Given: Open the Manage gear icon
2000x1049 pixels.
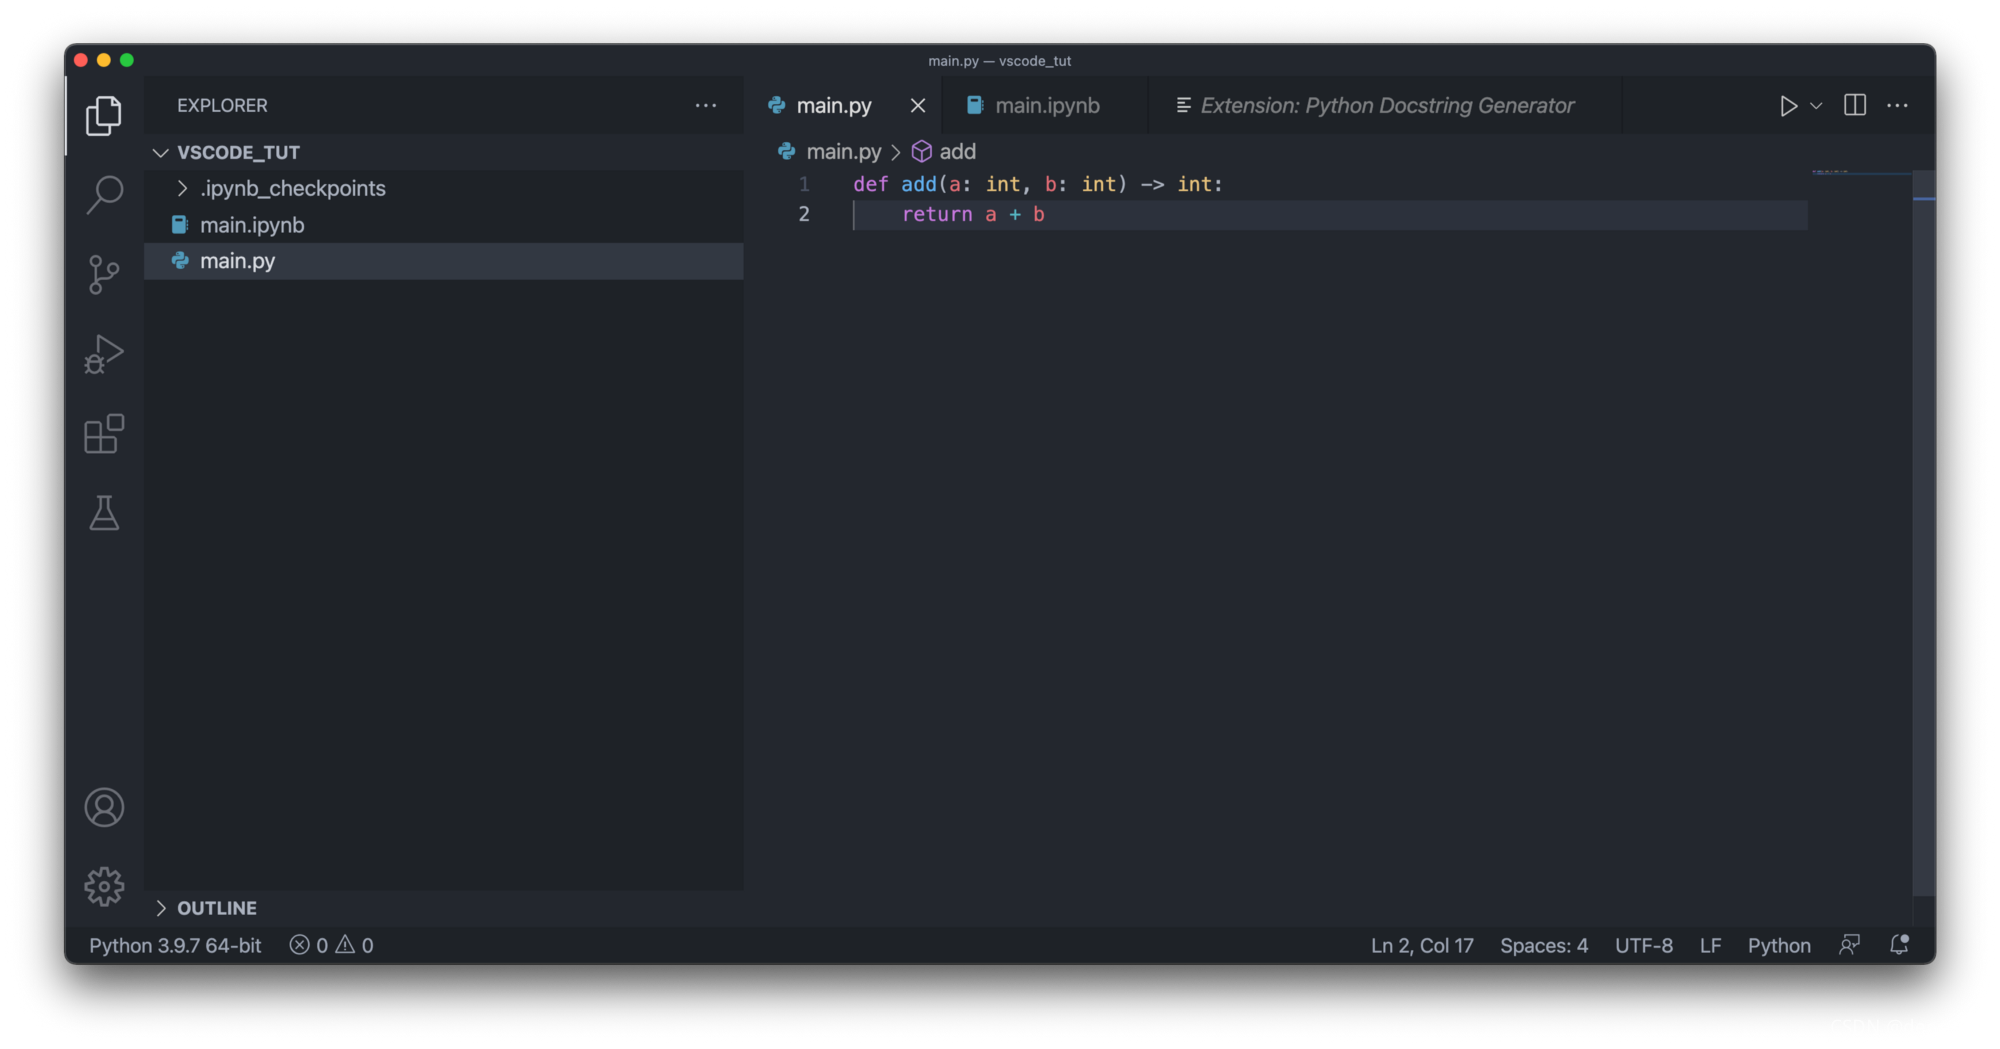Looking at the screenshot, I should tap(104, 886).
